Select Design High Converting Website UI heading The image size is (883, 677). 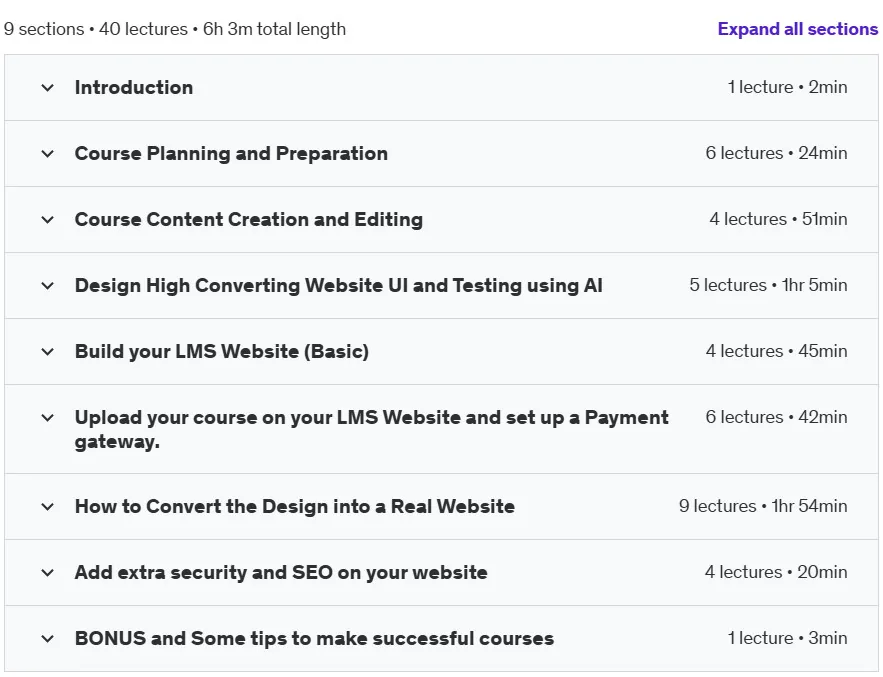[338, 285]
